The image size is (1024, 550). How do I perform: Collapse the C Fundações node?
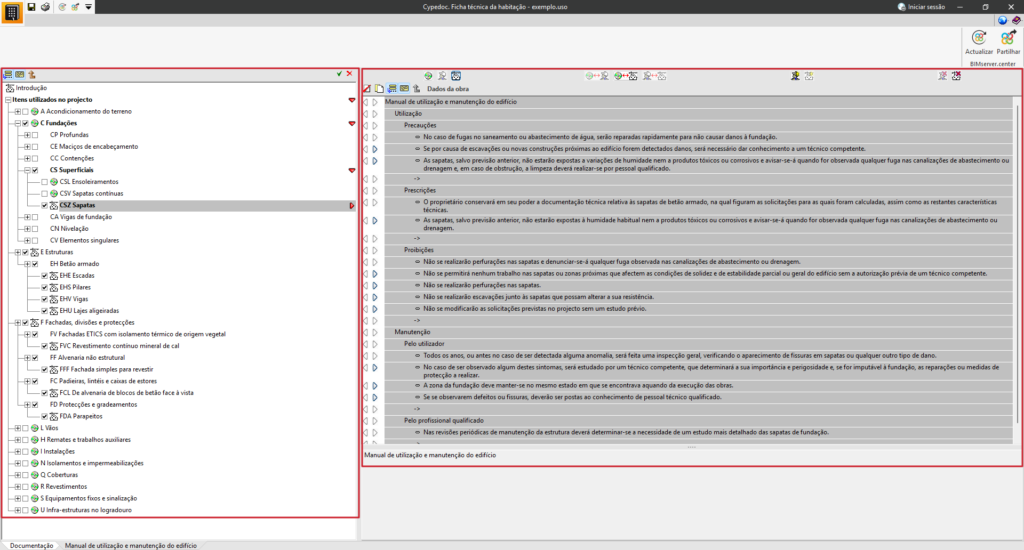(x=18, y=123)
